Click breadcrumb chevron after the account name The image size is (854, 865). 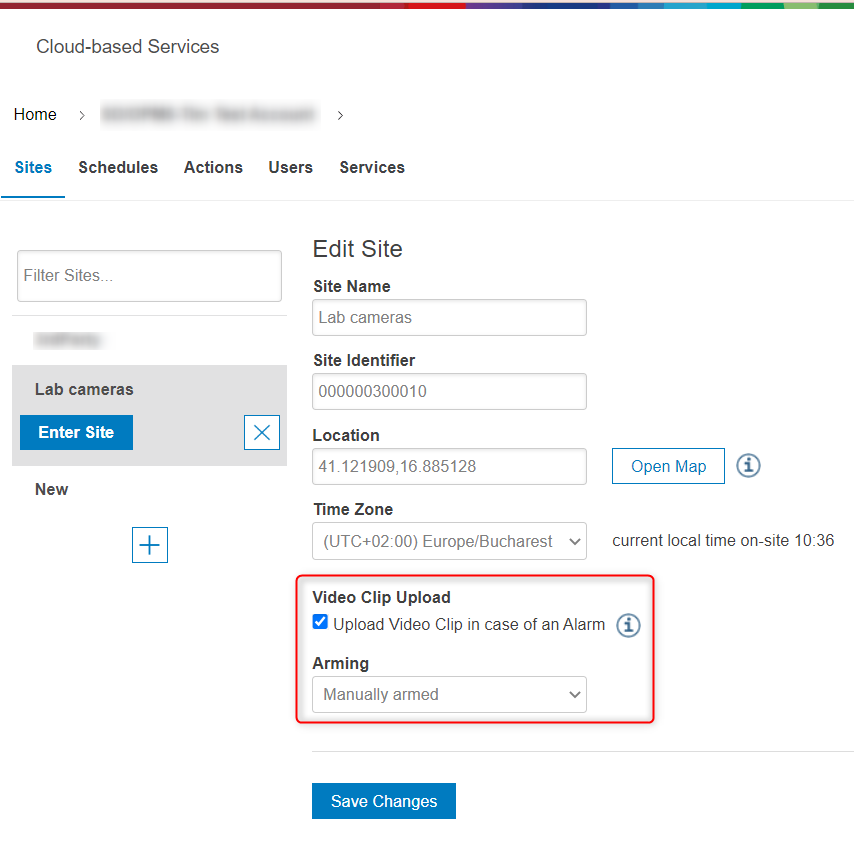340,115
